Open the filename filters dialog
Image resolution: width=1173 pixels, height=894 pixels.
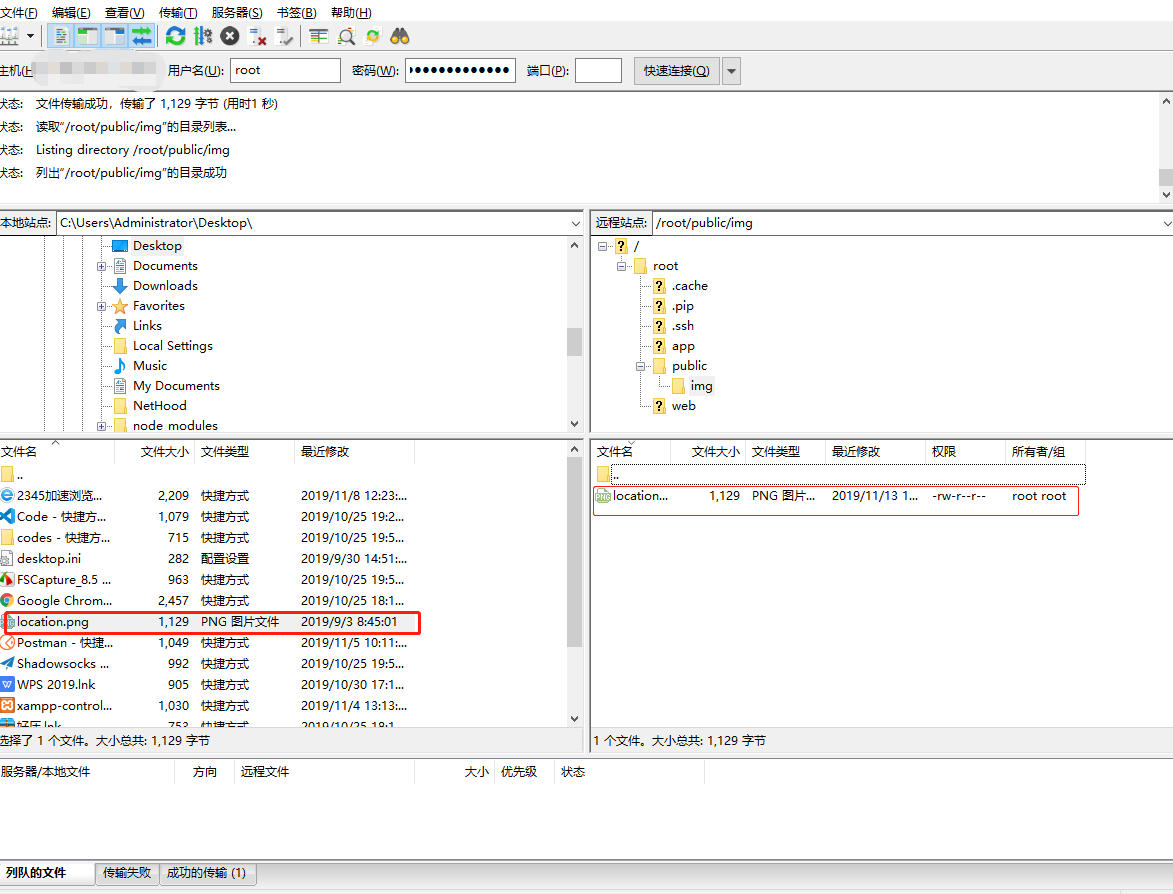tap(319, 36)
